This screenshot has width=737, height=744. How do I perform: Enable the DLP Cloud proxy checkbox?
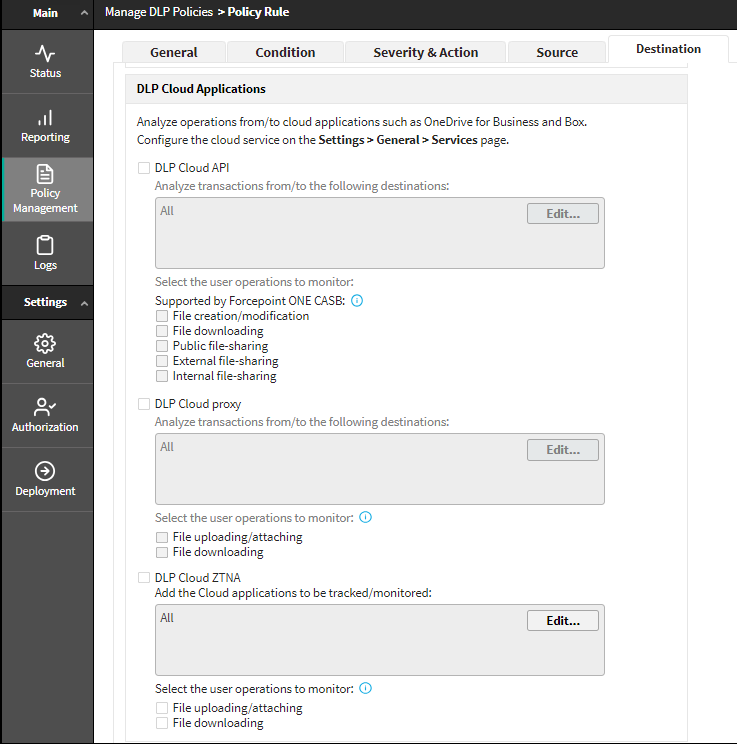click(x=144, y=405)
